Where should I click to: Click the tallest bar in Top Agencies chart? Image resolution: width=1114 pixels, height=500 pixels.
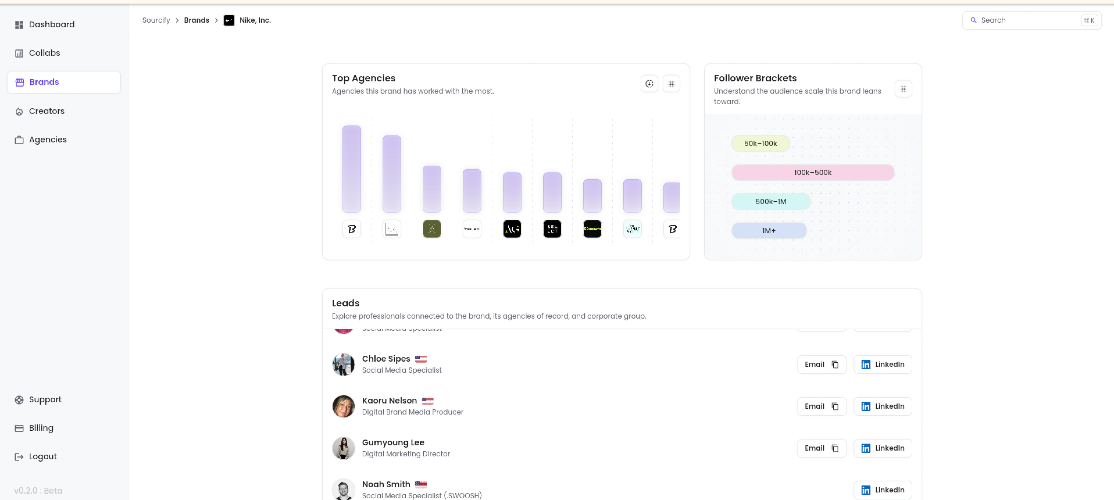pos(352,169)
